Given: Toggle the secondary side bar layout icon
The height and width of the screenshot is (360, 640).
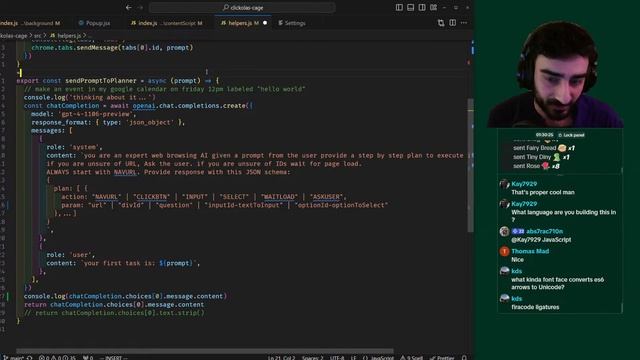Looking at the screenshot, I should click(x=422, y=7).
